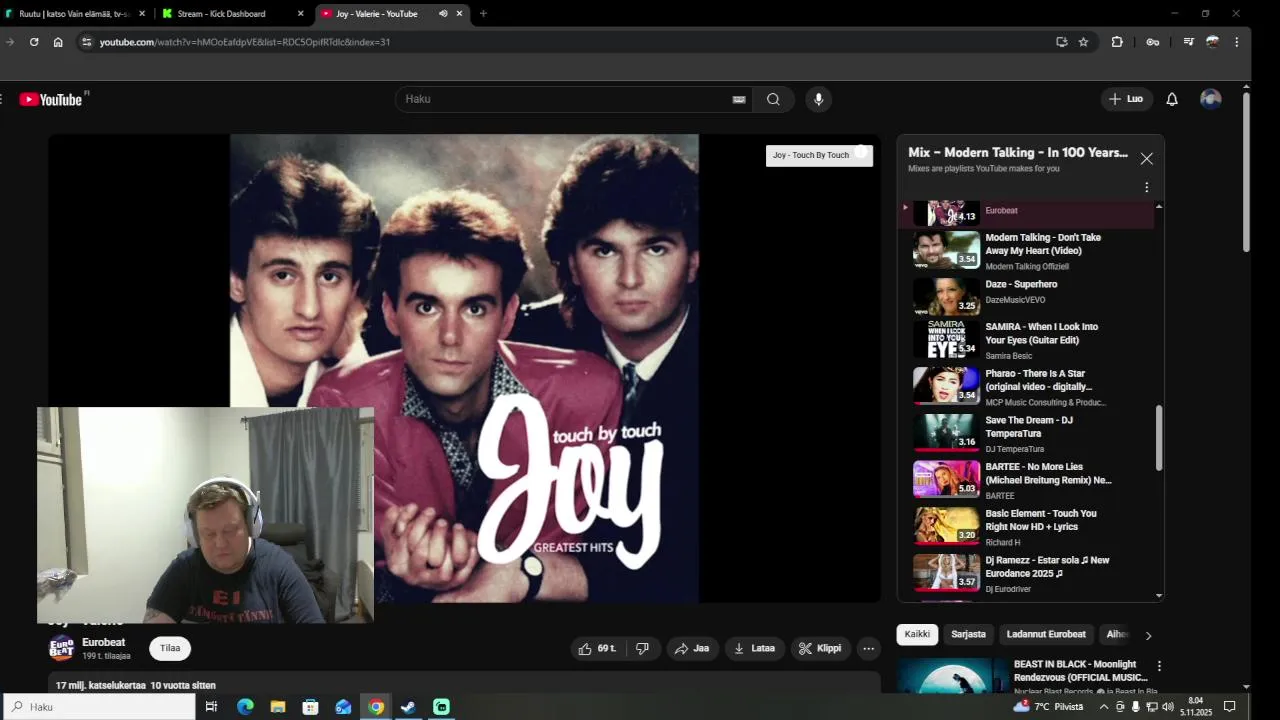This screenshot has height=720, width=1280.
Task: Open the YouTube account avatar menu
Action: point(1210,99)
